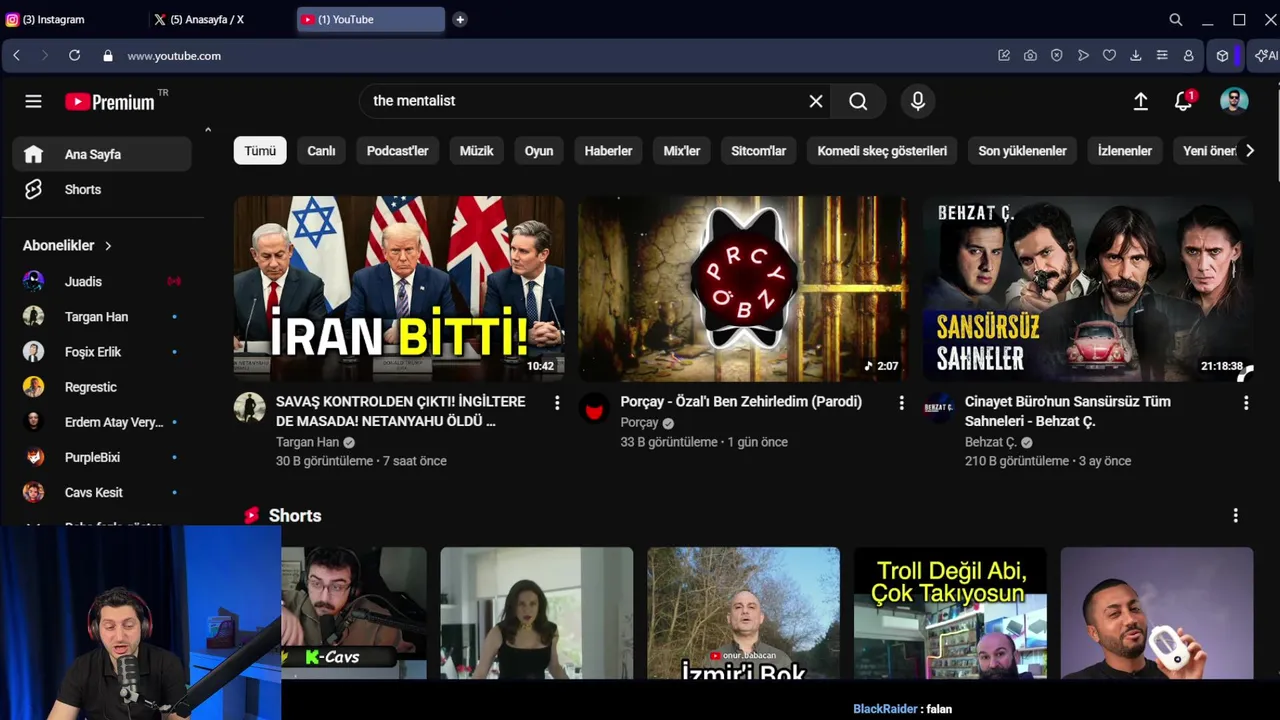Show more filter chips with right arrow
1280x720 pixels.
(x=1249, y=151)
